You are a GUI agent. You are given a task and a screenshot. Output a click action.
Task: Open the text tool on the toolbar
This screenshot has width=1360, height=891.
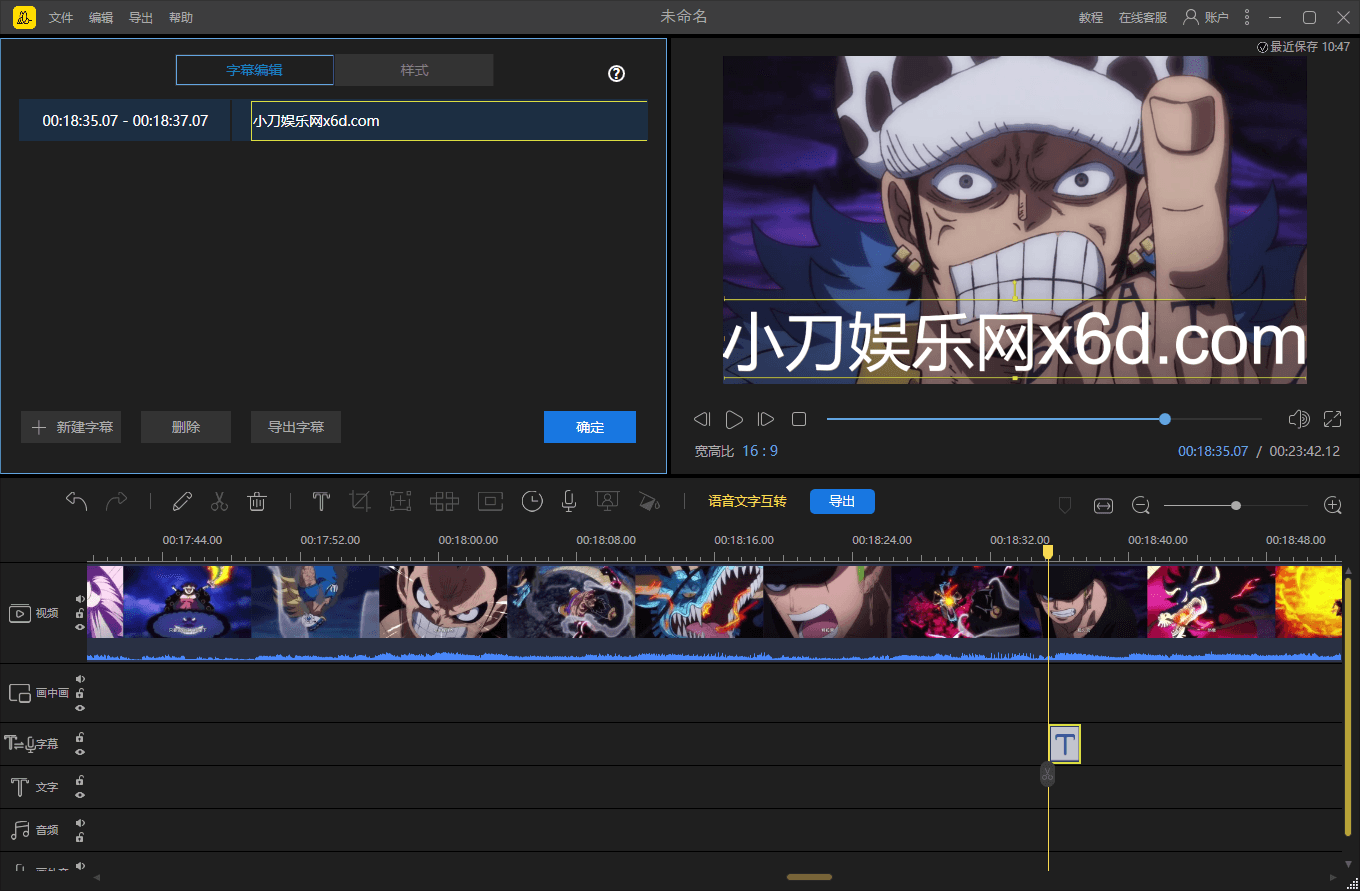(x=320, y=501)
